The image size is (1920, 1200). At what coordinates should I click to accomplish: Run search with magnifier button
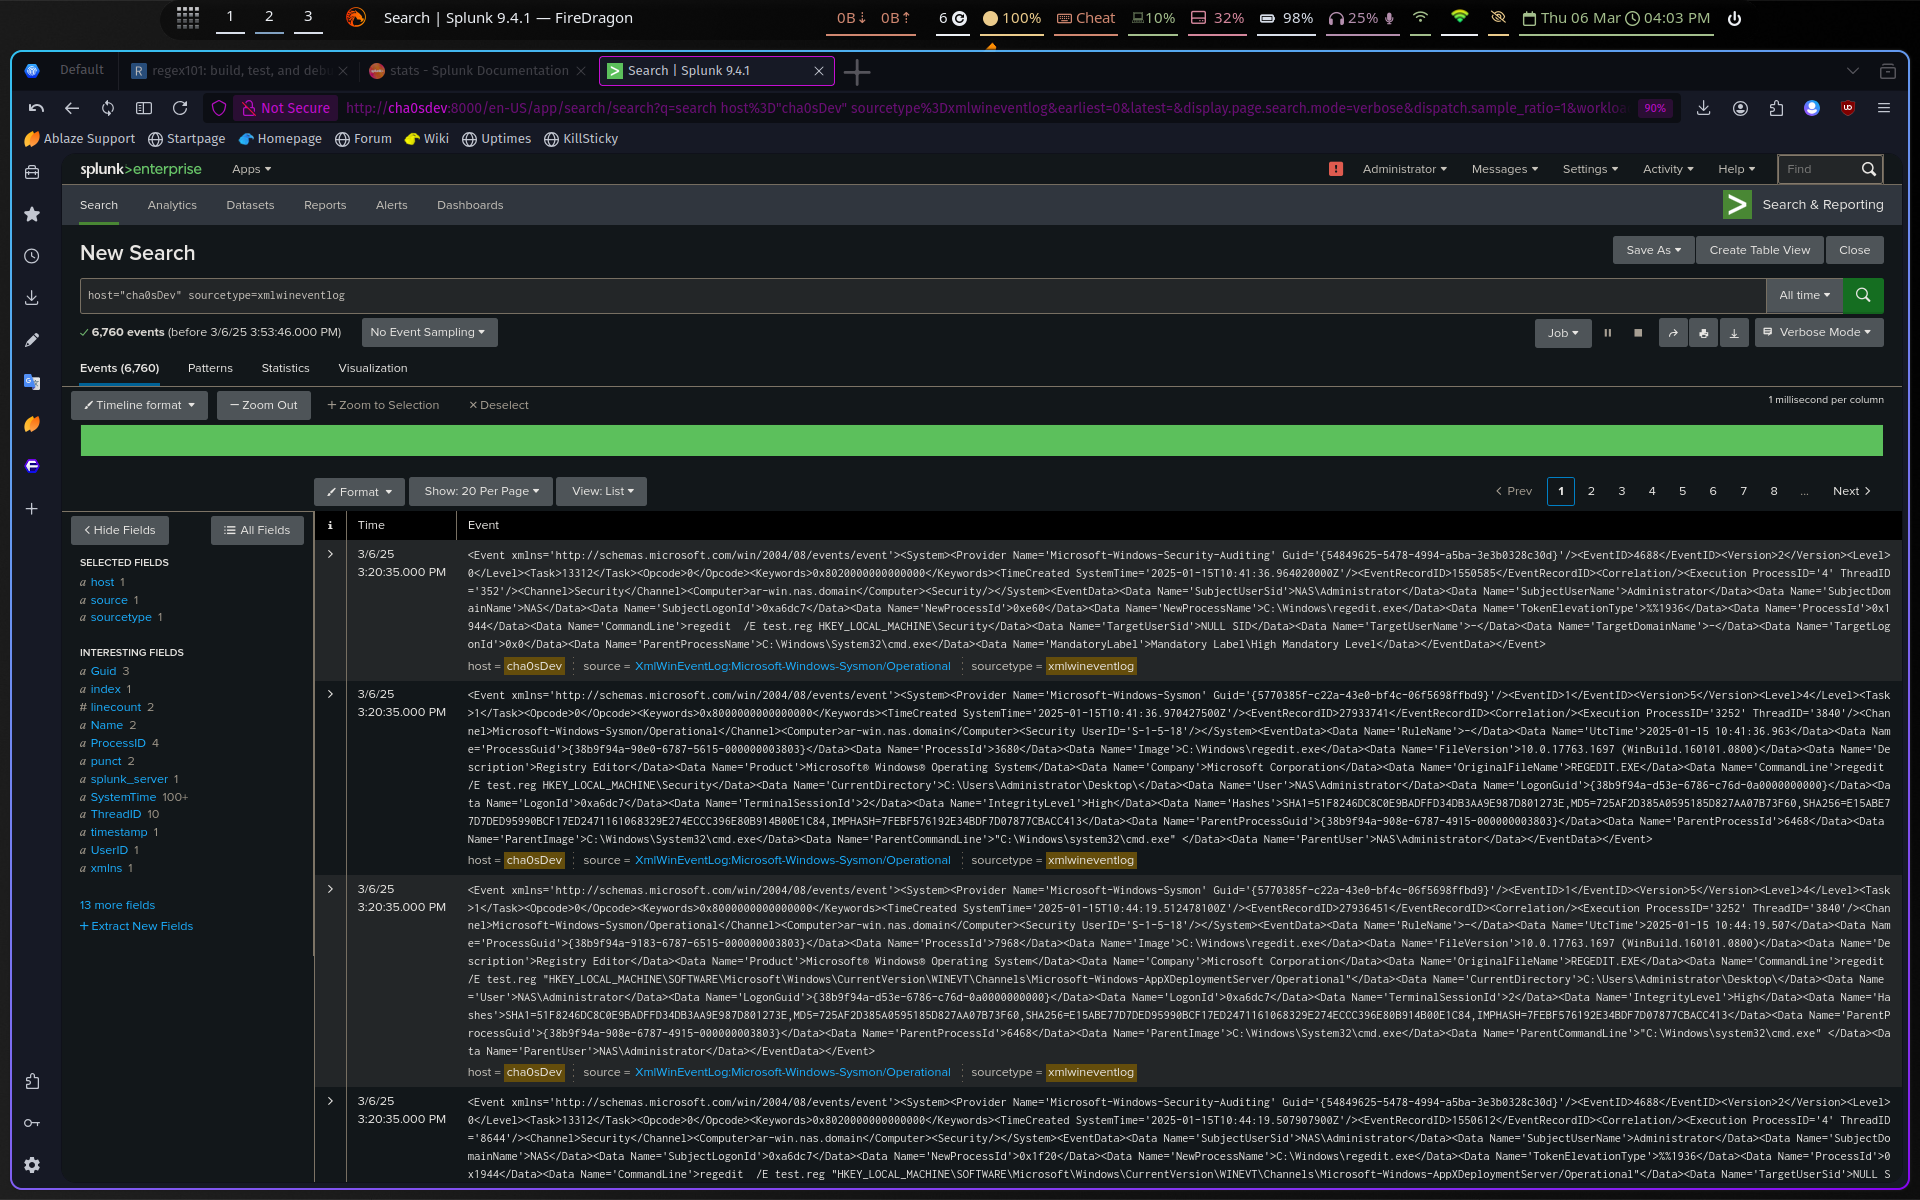pos(1863,295)
